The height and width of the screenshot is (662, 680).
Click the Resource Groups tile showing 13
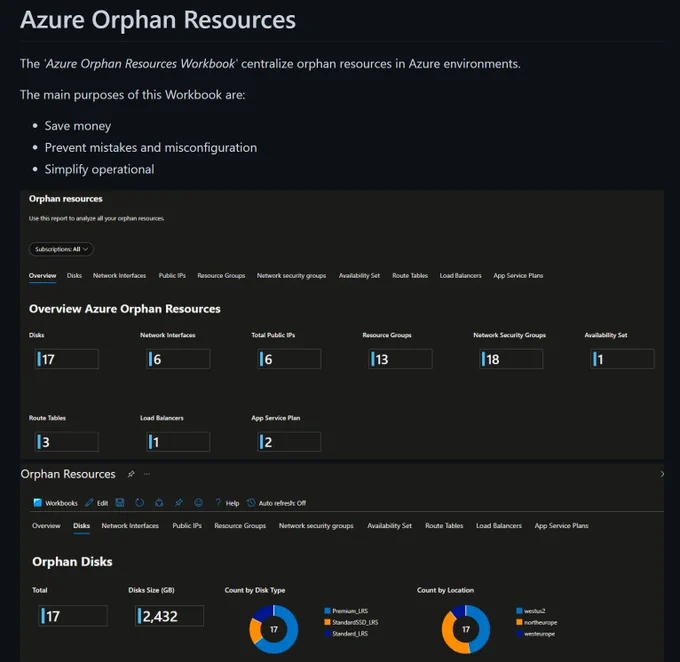(x=400, y=359)
